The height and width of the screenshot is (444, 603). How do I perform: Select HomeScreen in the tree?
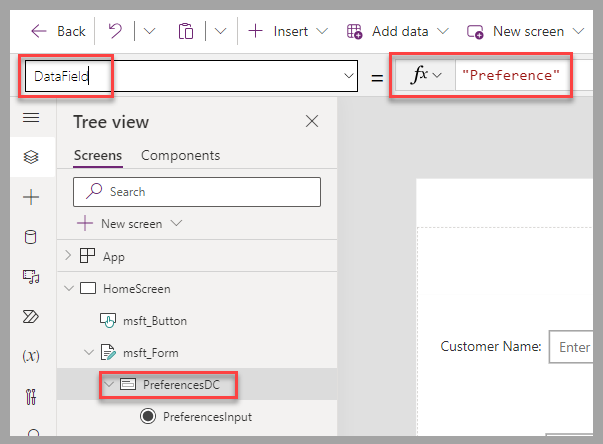pos(137,289)
